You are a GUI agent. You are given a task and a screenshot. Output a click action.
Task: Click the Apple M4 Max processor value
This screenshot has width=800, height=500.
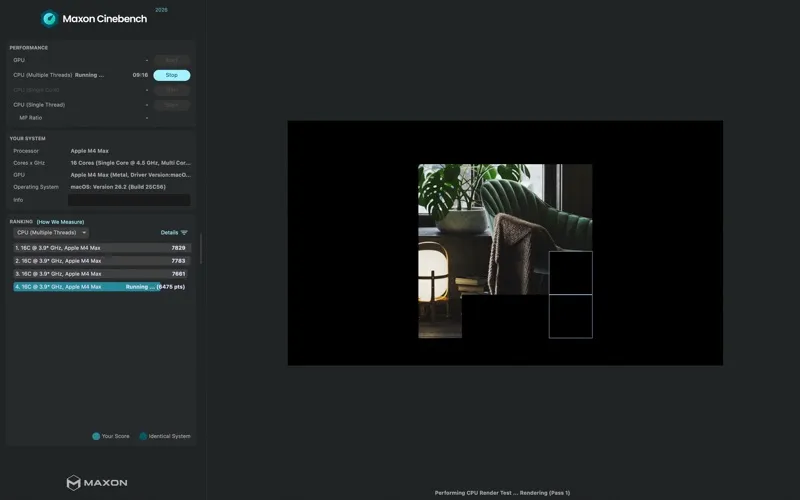coord(89,151)
